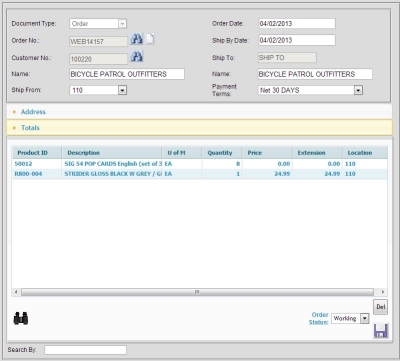This screenshot has height=361, width=400.
Task: Click the Search By input box
Action: (x=85, y=350)
